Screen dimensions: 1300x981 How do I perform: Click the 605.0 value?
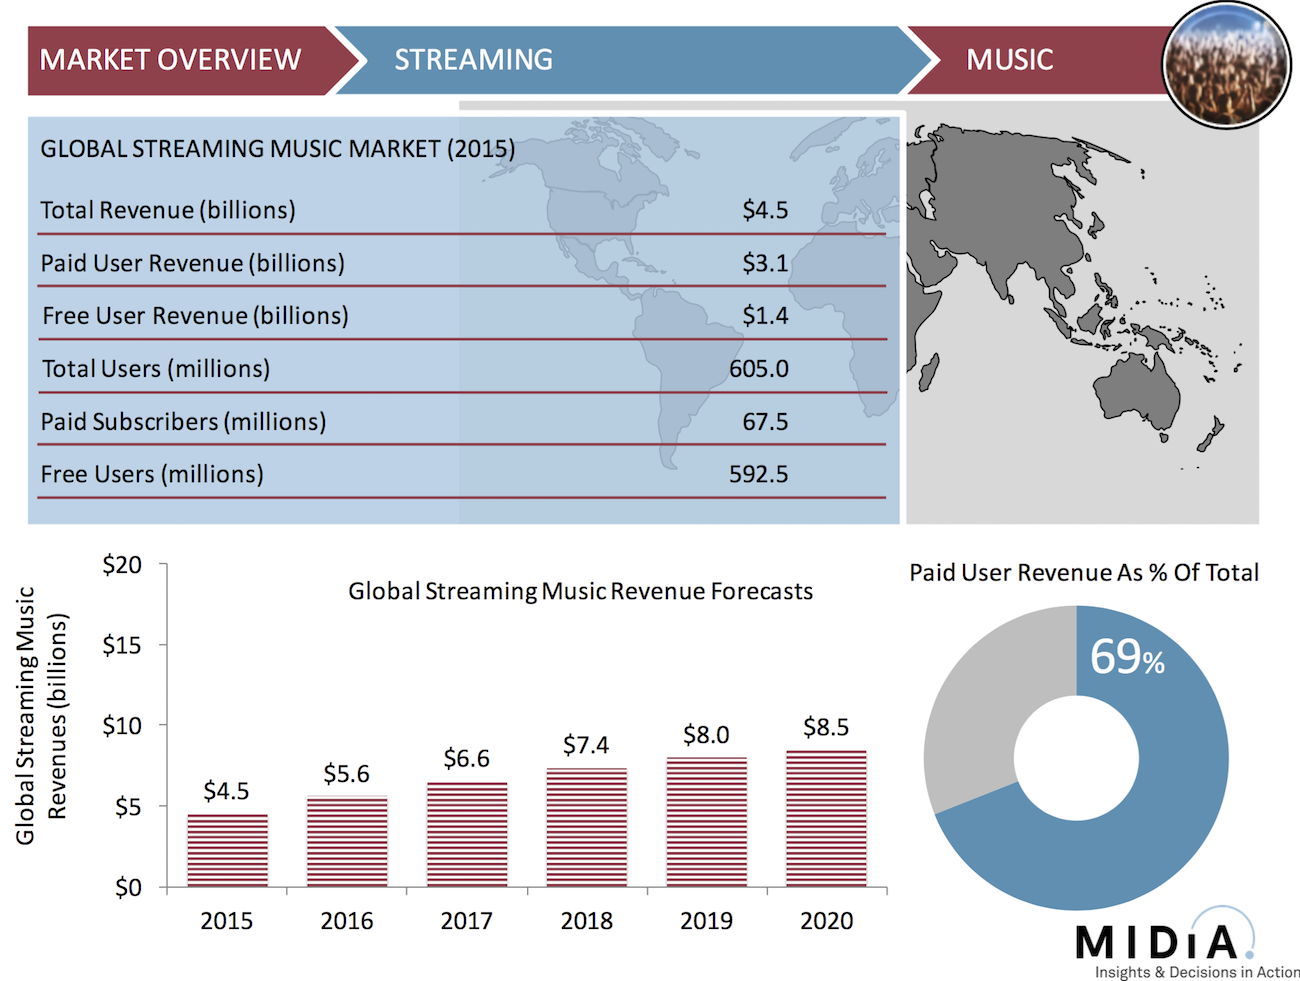(759, 369)
